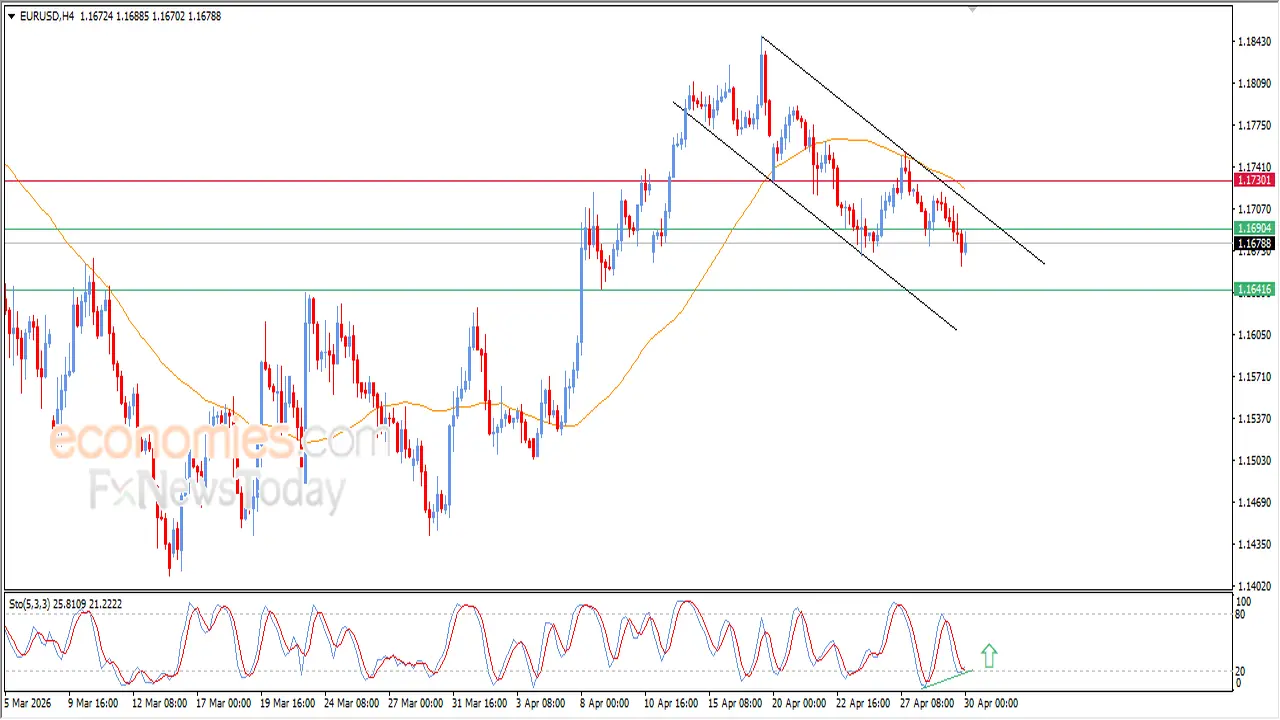
Task: Select the green 1.16416 price label
Action: [x=1254, y=290]
